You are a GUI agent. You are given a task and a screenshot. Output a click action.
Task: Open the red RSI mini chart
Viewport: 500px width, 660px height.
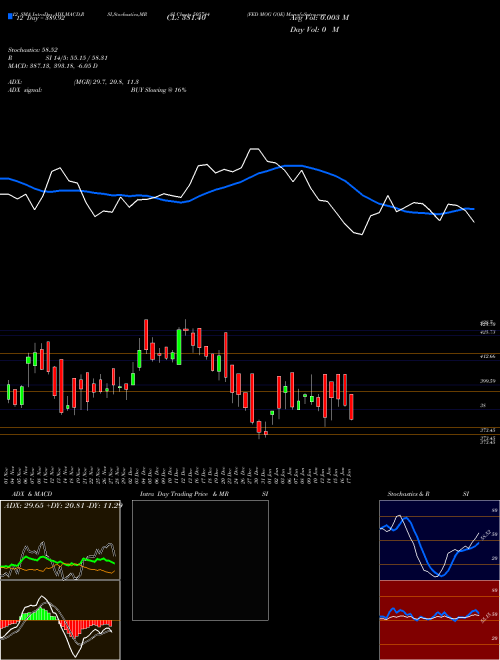[x=439, y=620]
